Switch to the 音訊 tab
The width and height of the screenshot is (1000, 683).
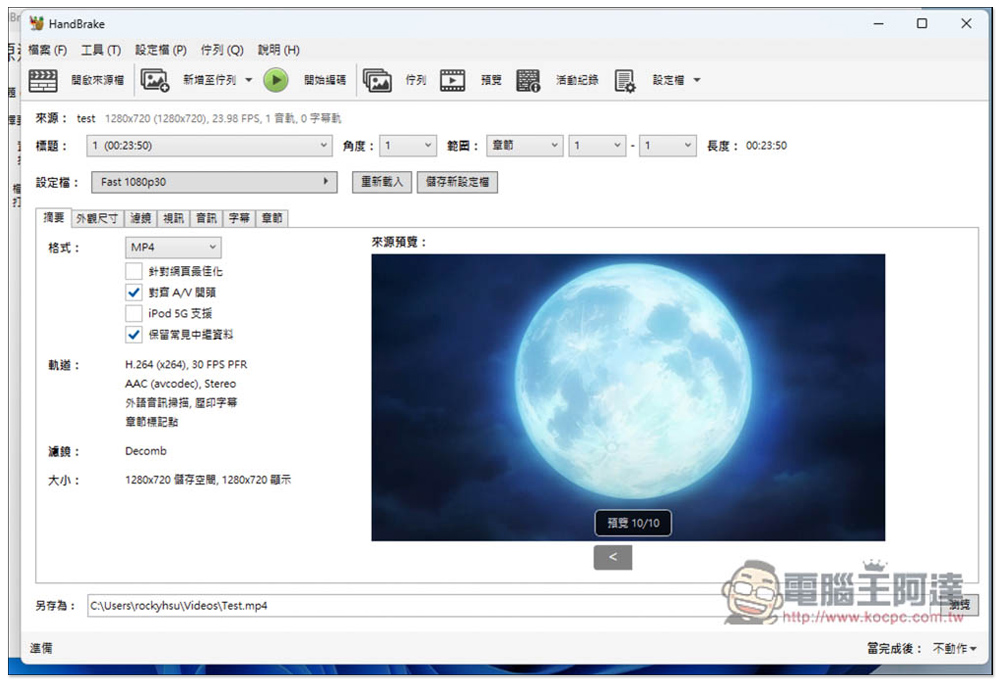click(206, 218)
